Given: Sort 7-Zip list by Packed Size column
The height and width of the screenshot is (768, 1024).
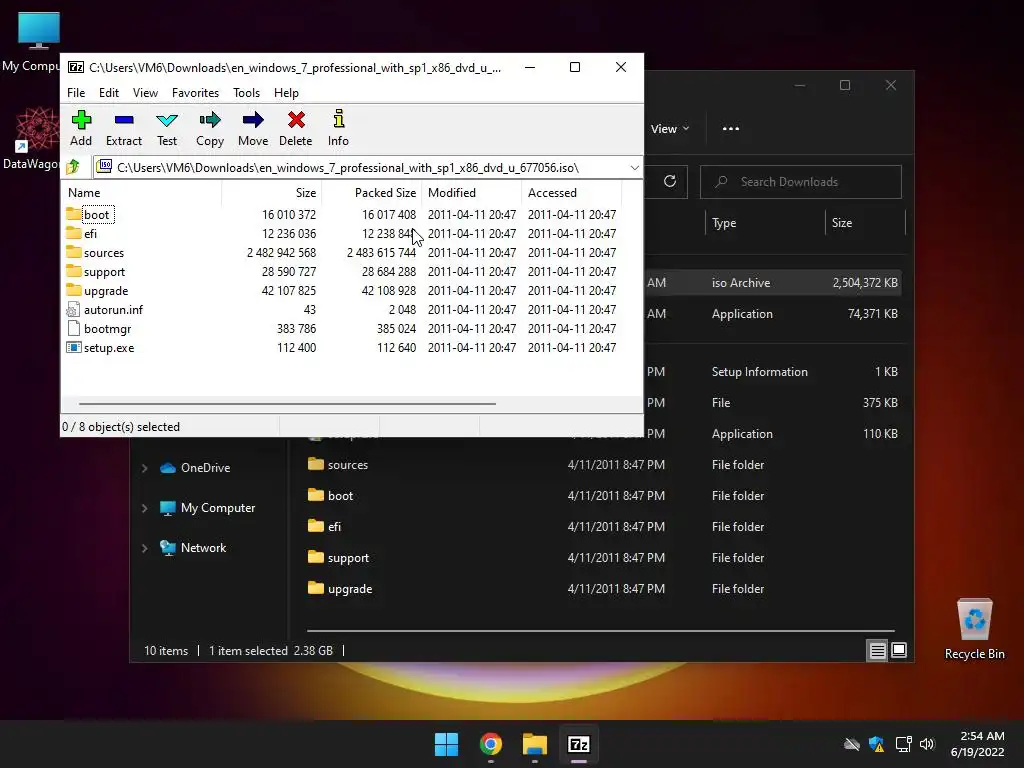Looking at the screenshot, I should 372,193.
